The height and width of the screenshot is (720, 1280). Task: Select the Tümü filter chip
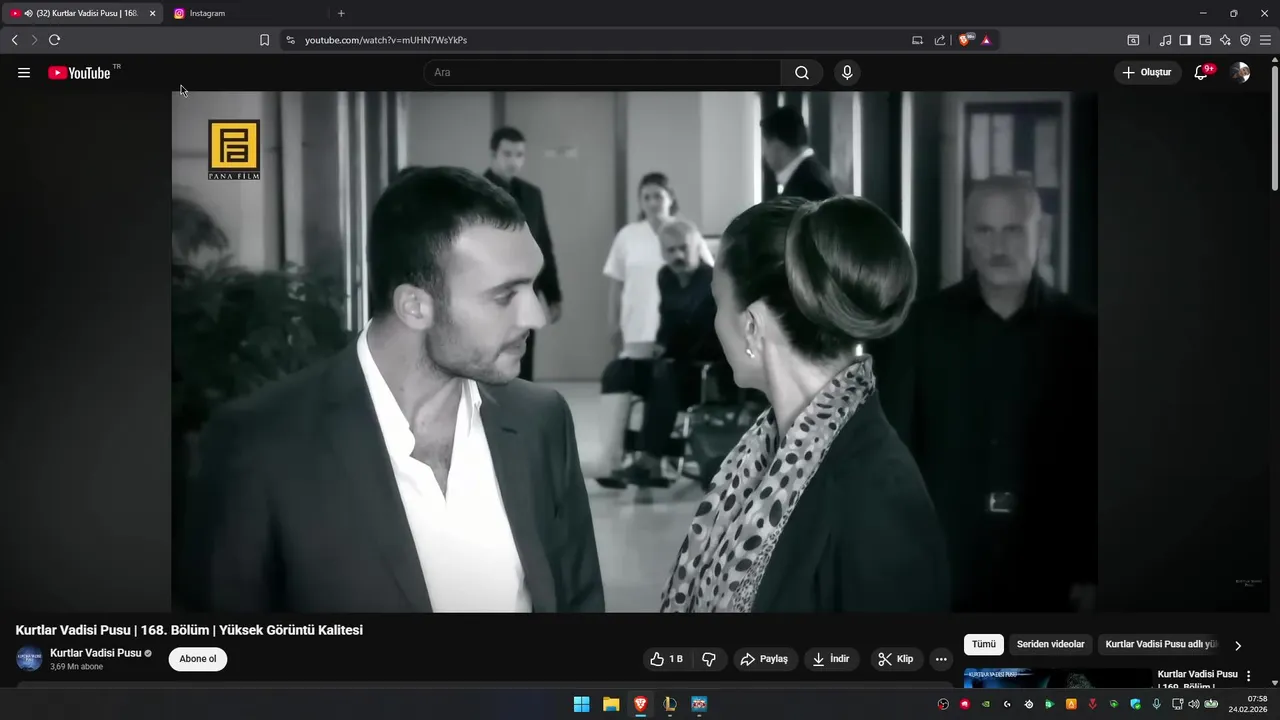click(x=984, y=644)
